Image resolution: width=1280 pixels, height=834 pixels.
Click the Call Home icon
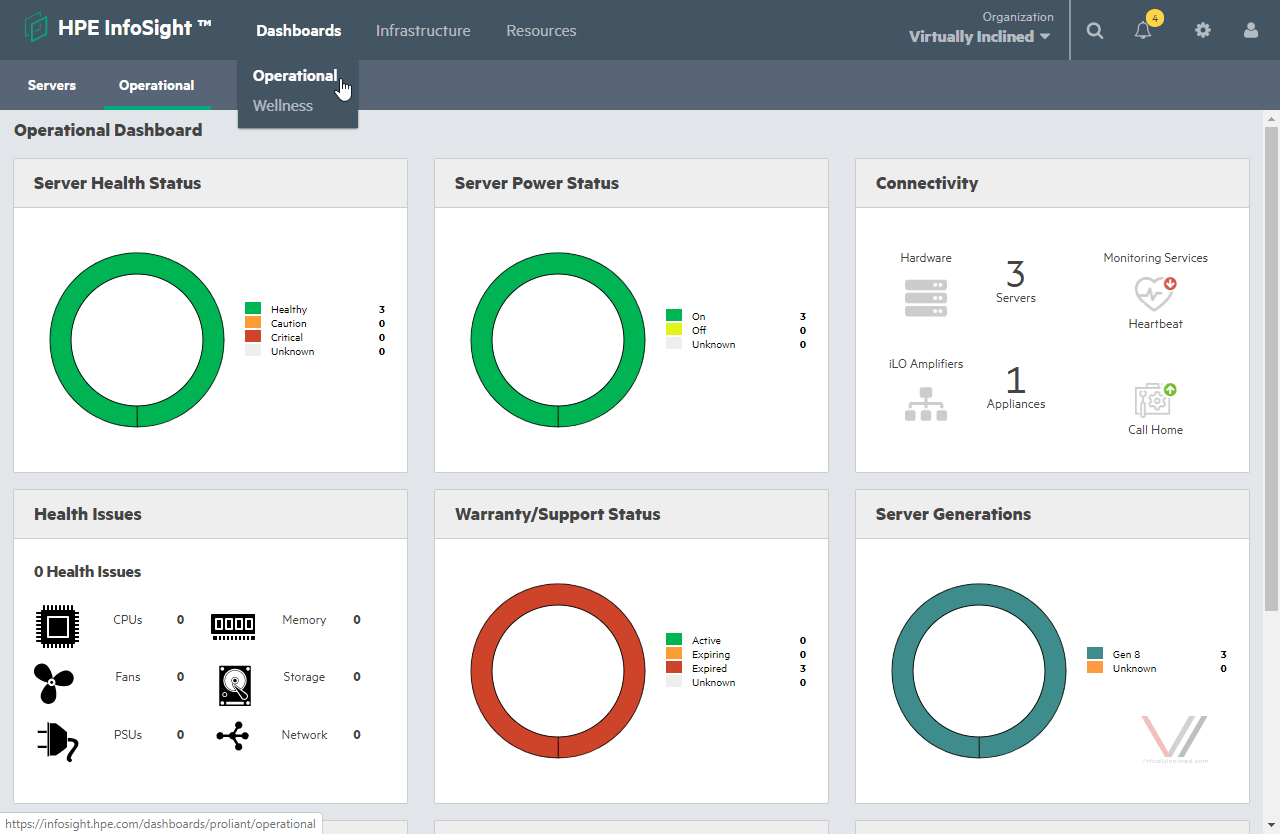tap(1155, 400)
